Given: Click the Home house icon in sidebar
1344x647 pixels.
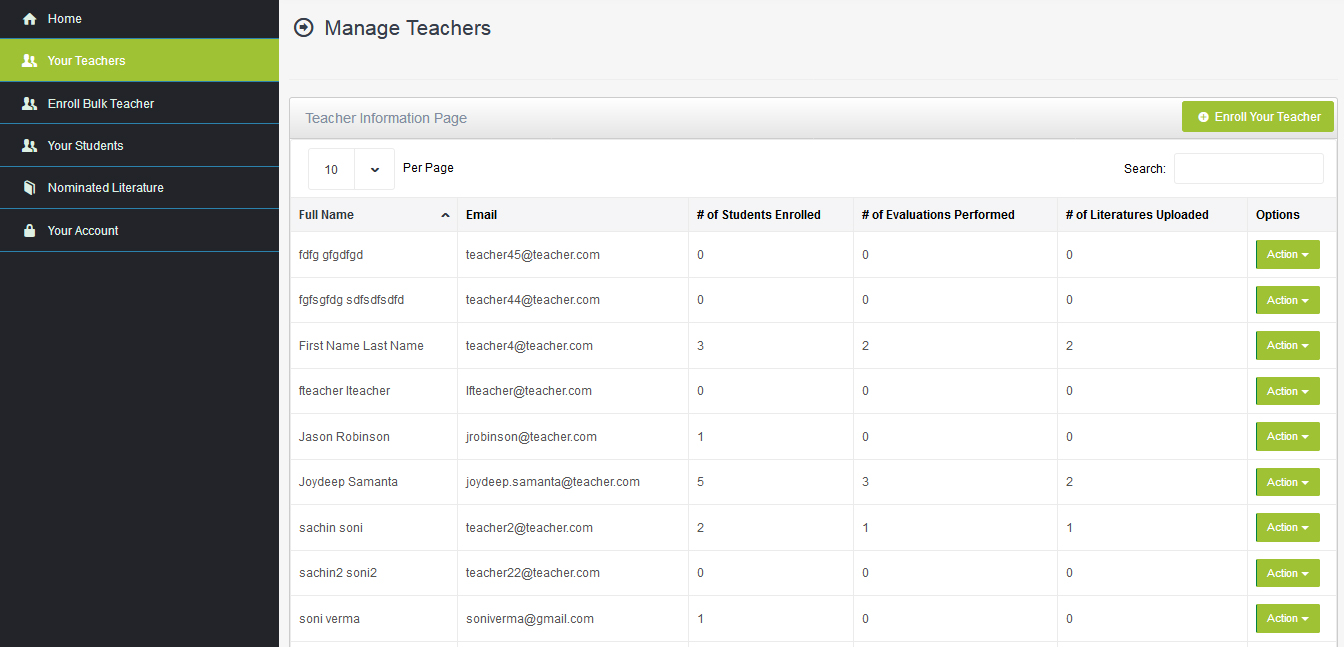Looking at the screenshot, I should pyautogui.click(x=29, y=19).
